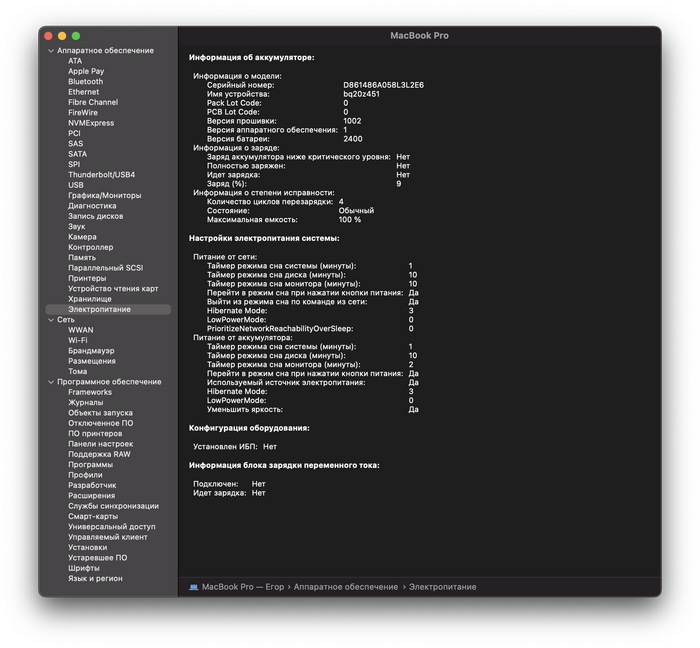Screen dimensions: 700x648
Task: Click Электропитание in the bottom path bar
Action: pos(442,587)
